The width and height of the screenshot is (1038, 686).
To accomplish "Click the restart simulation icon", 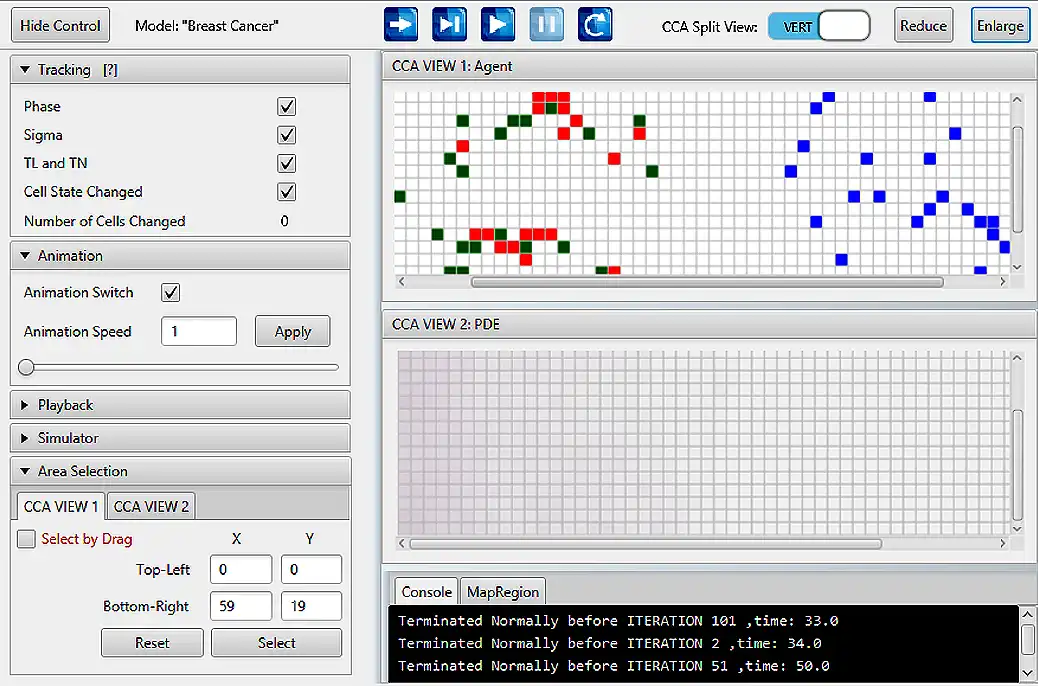I will click(594, 24).
